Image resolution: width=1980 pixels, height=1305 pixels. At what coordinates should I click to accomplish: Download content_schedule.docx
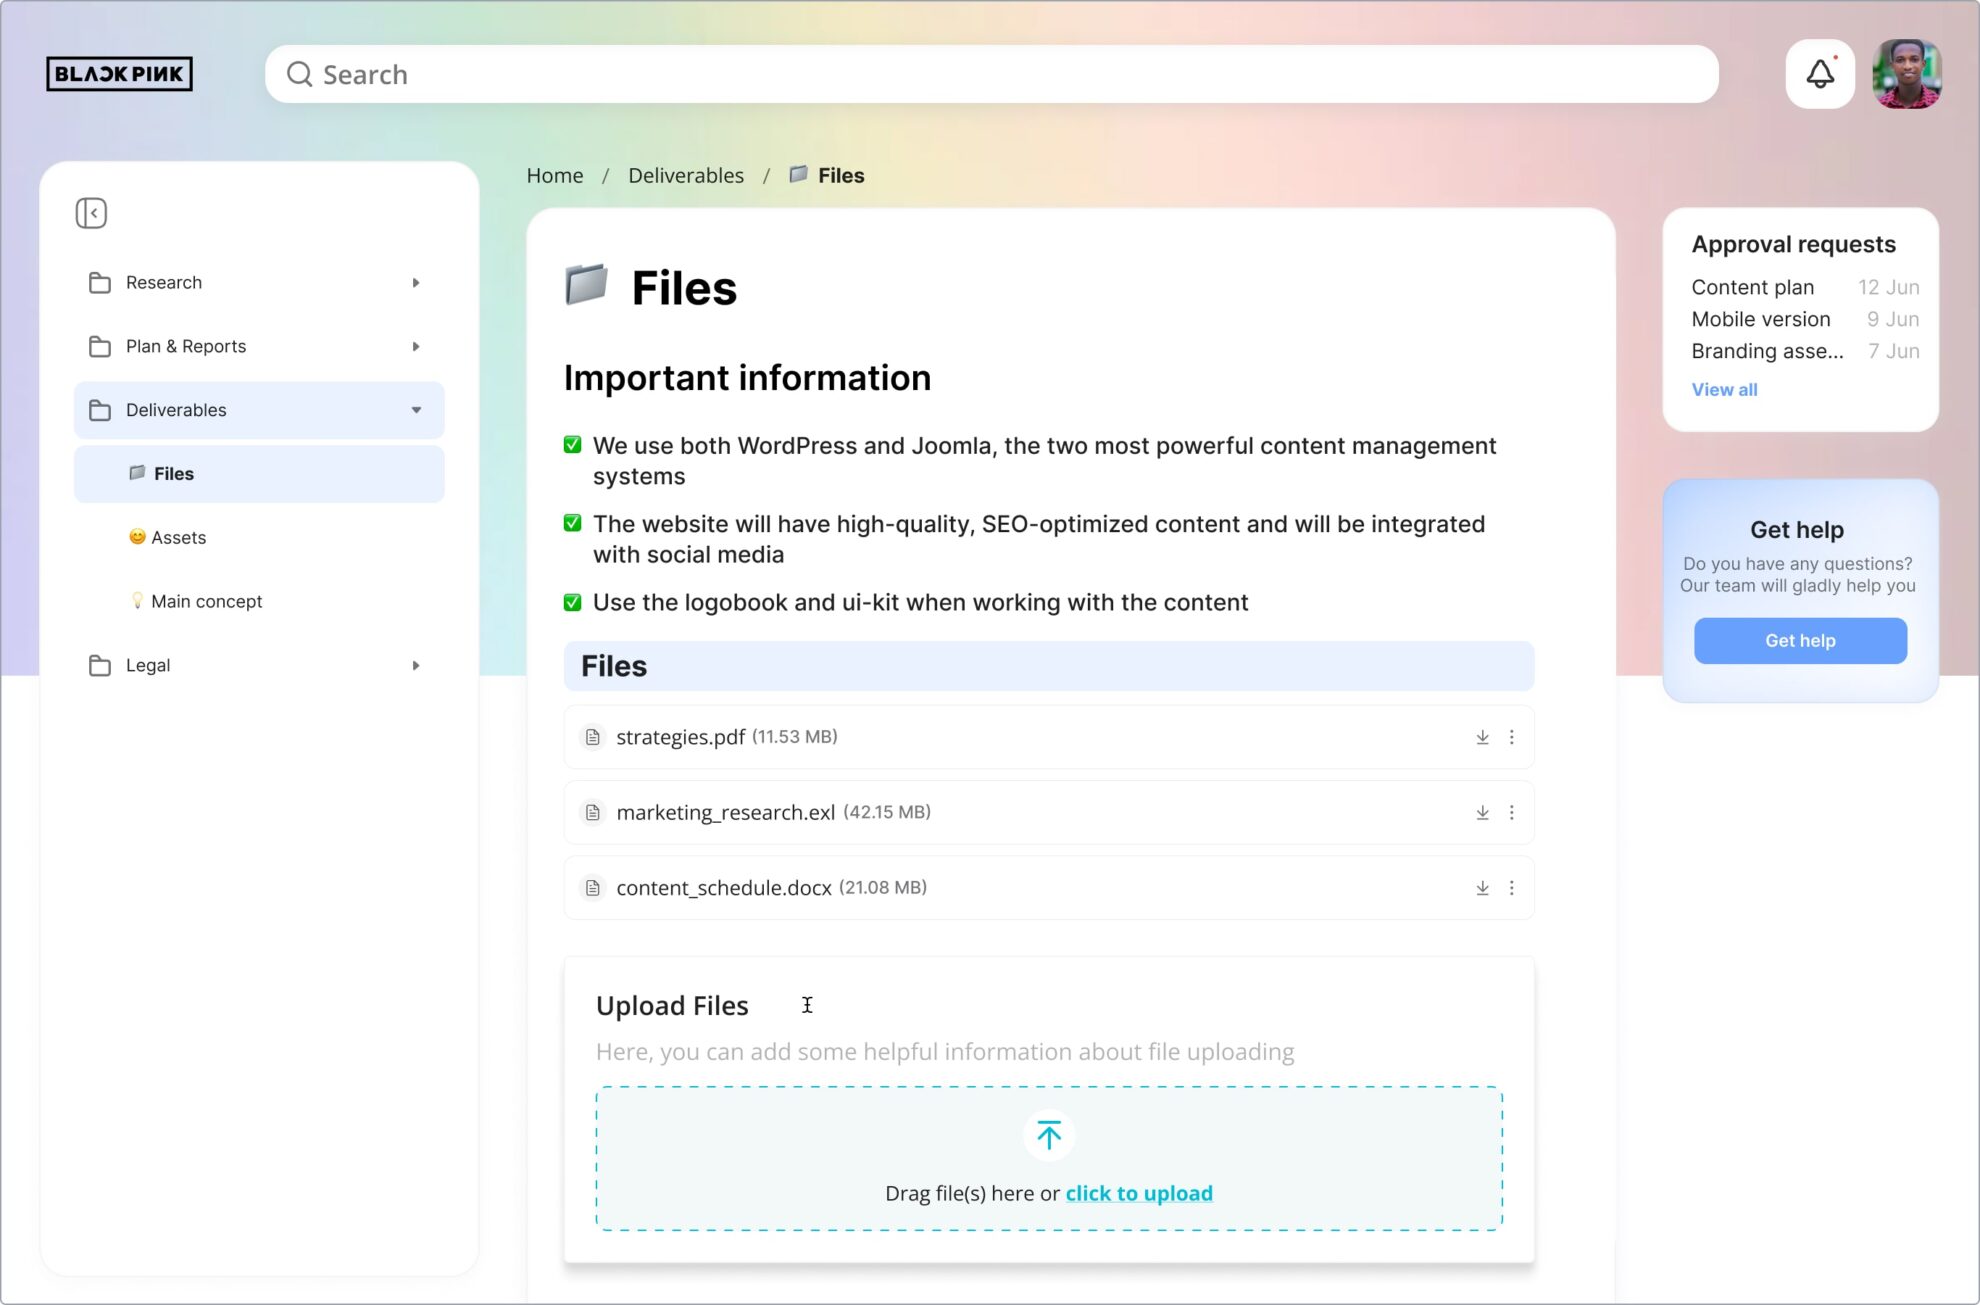click(x=1482, y=887)
